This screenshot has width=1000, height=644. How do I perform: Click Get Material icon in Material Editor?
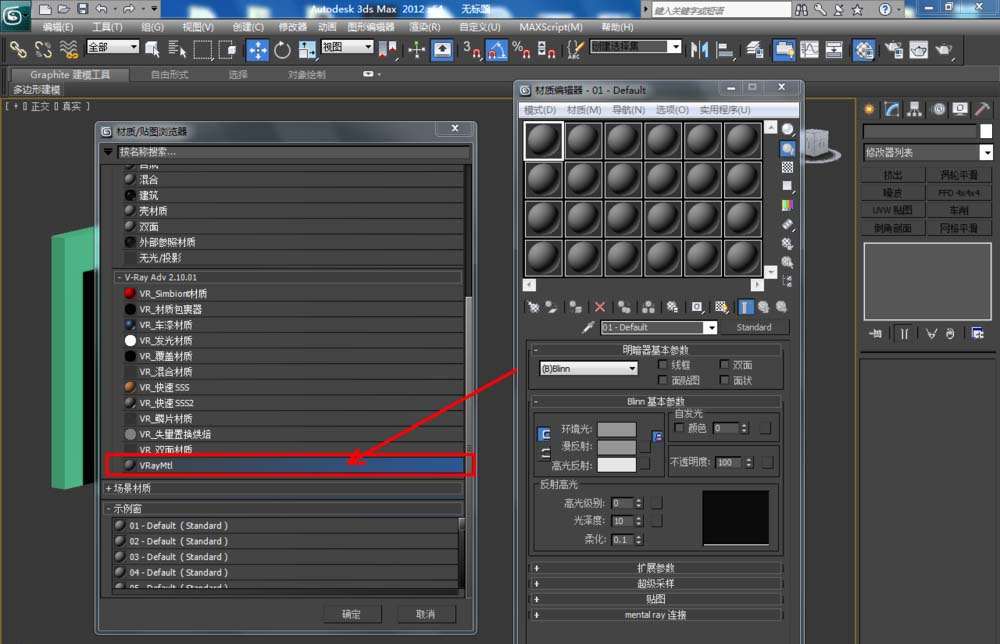point(533,307)
